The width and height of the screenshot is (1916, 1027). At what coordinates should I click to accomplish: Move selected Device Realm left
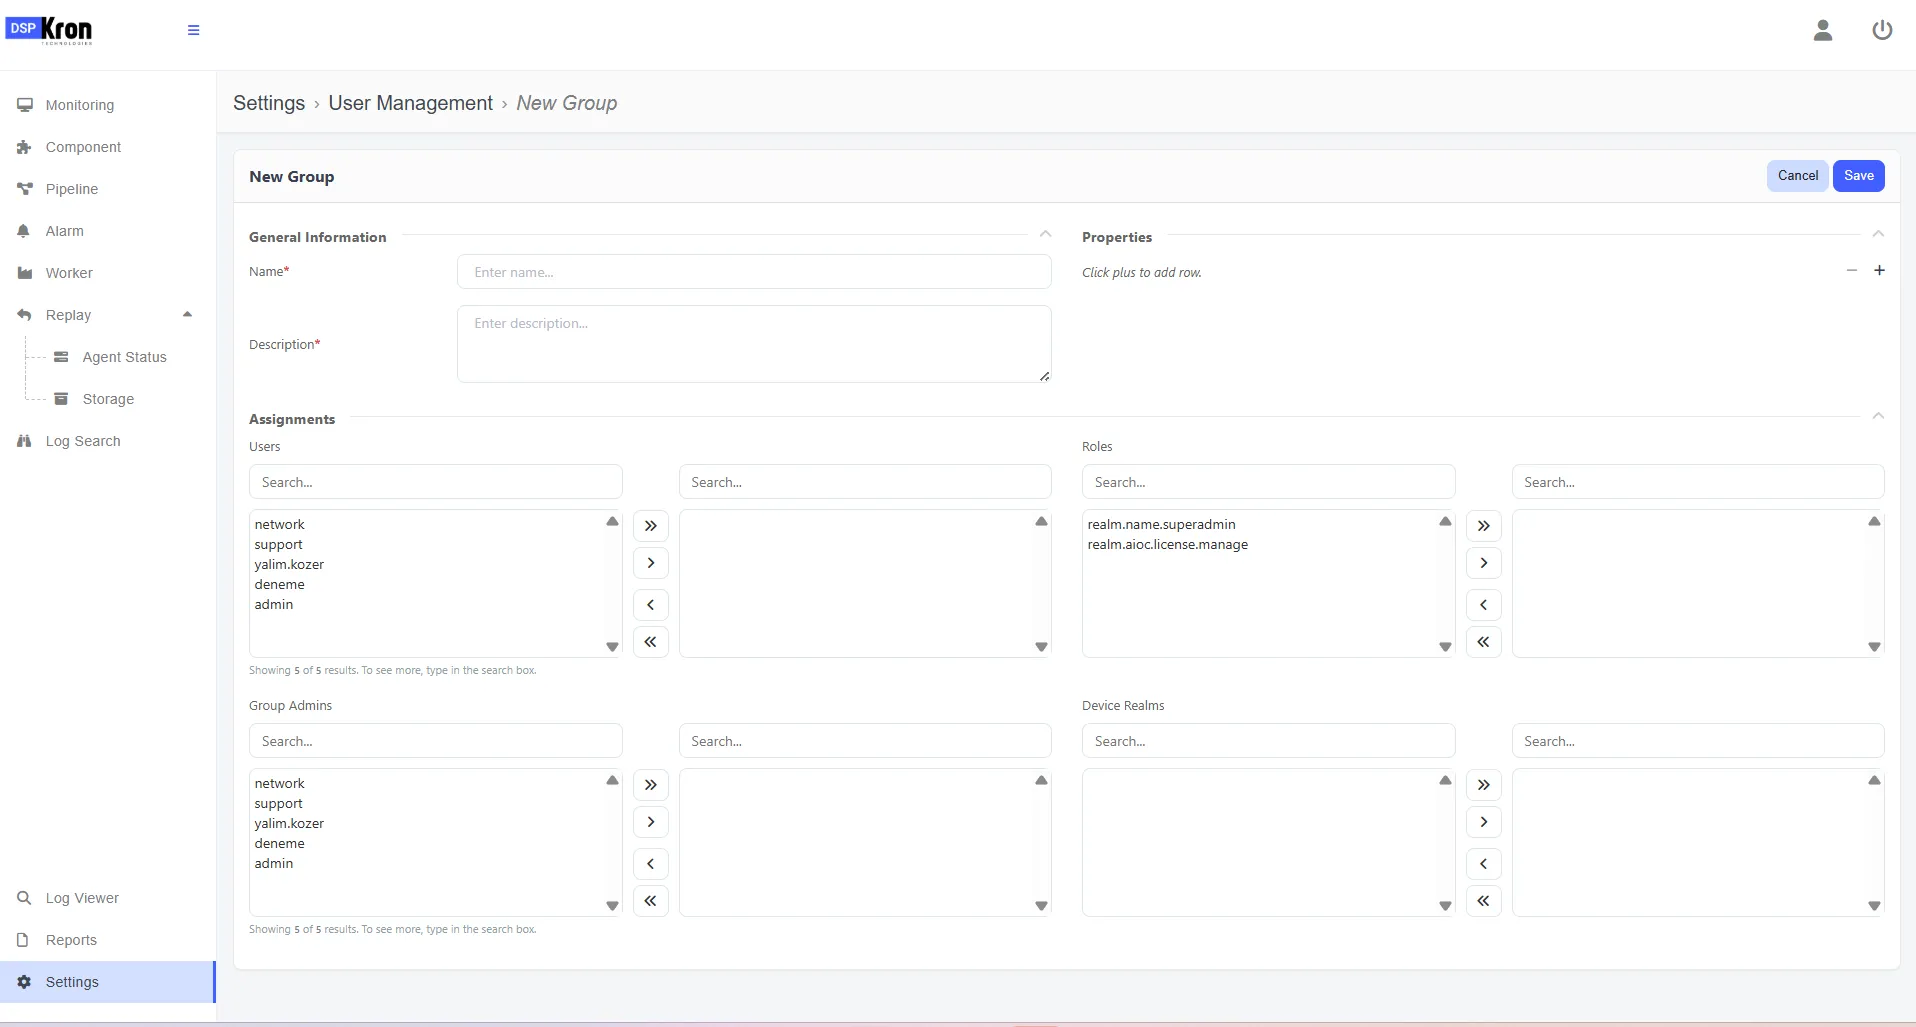pos(1484,864)
